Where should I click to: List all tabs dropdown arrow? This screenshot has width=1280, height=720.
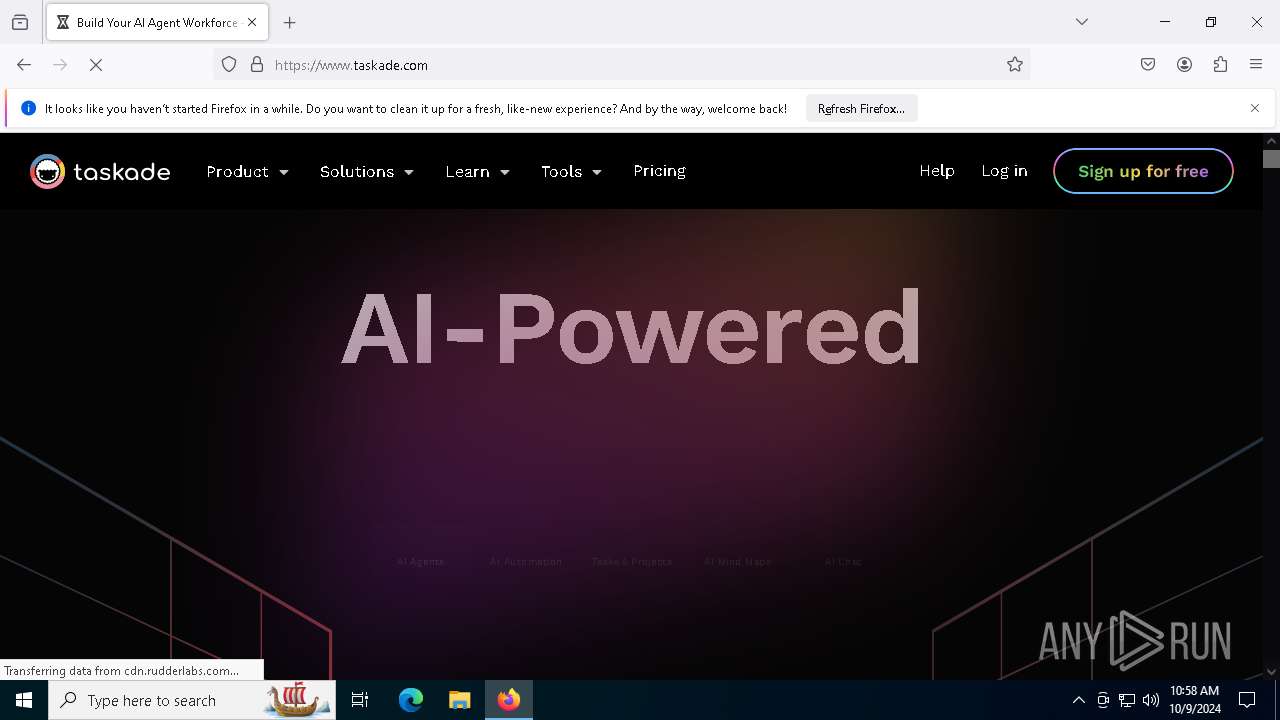pos(1082,22)
